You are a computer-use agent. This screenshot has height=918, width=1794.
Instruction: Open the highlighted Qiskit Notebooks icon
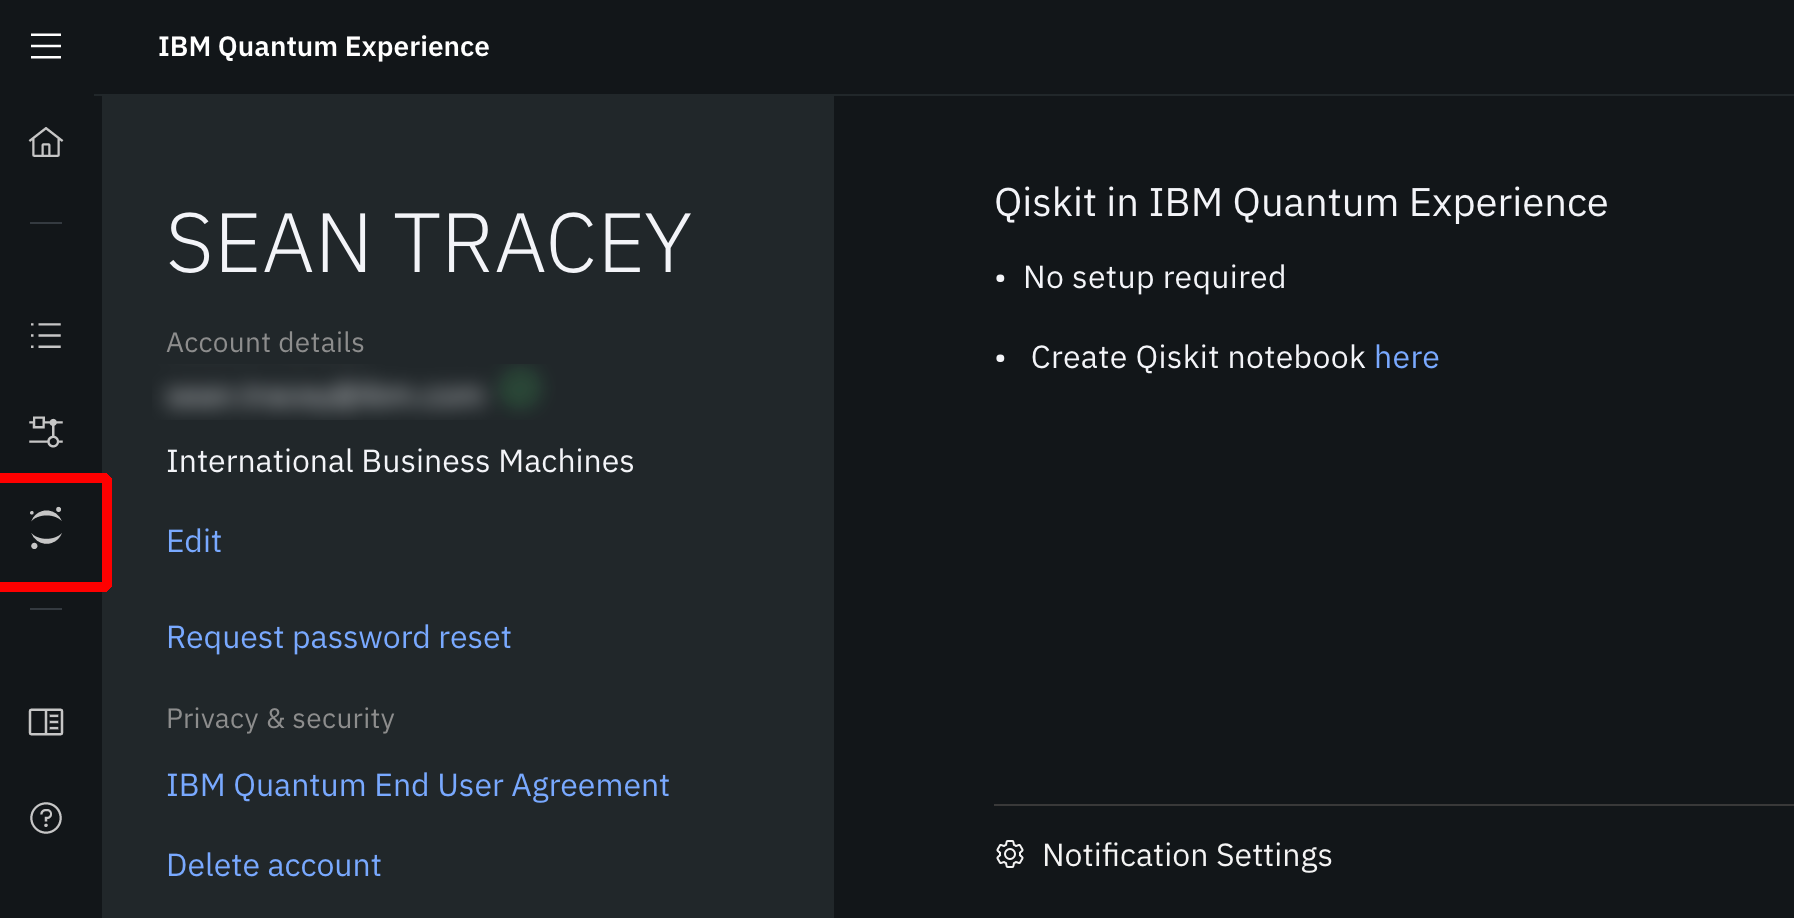point(46,528)
